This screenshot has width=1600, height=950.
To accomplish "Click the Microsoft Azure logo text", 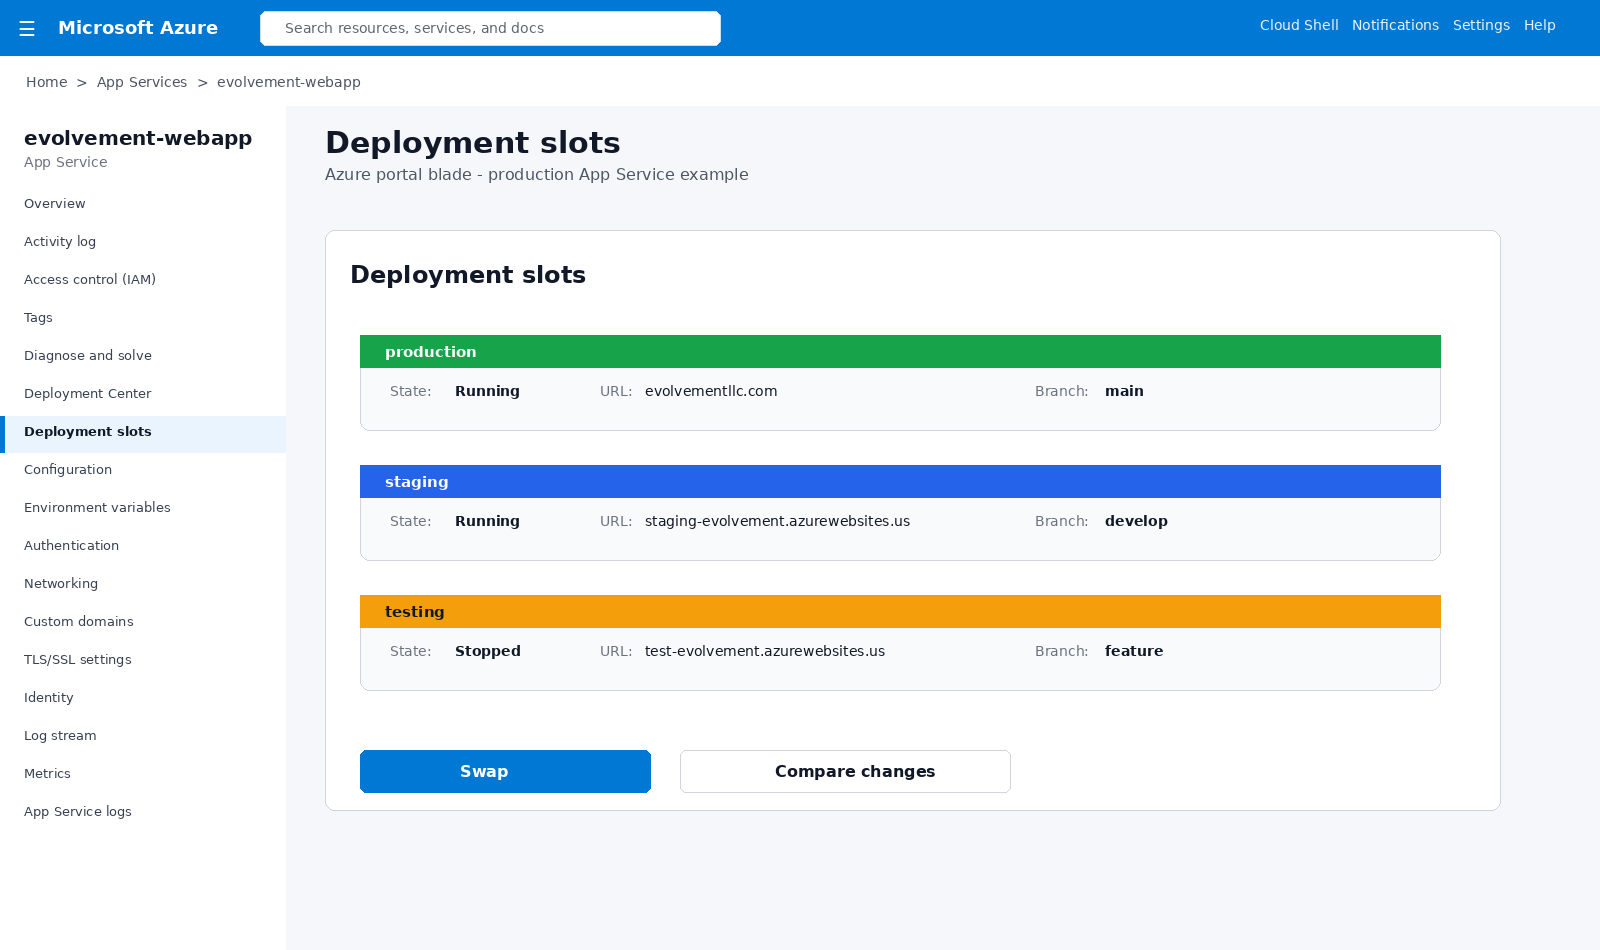I will (138, 28).
